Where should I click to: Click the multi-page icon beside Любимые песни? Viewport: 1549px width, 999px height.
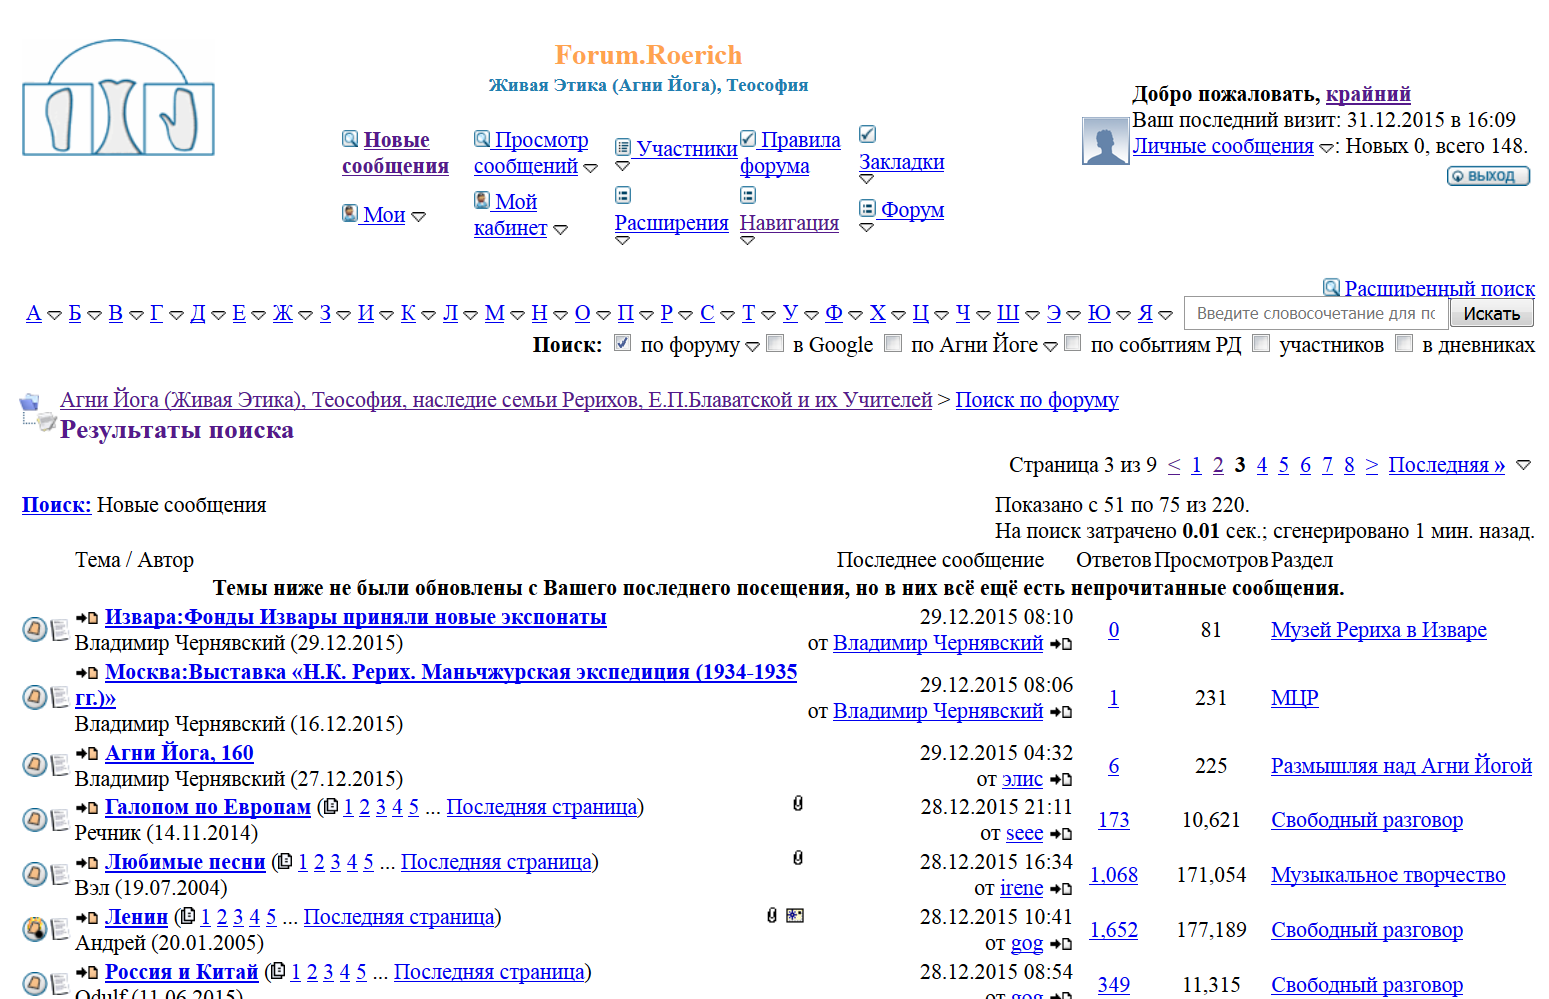click(285, 861)
